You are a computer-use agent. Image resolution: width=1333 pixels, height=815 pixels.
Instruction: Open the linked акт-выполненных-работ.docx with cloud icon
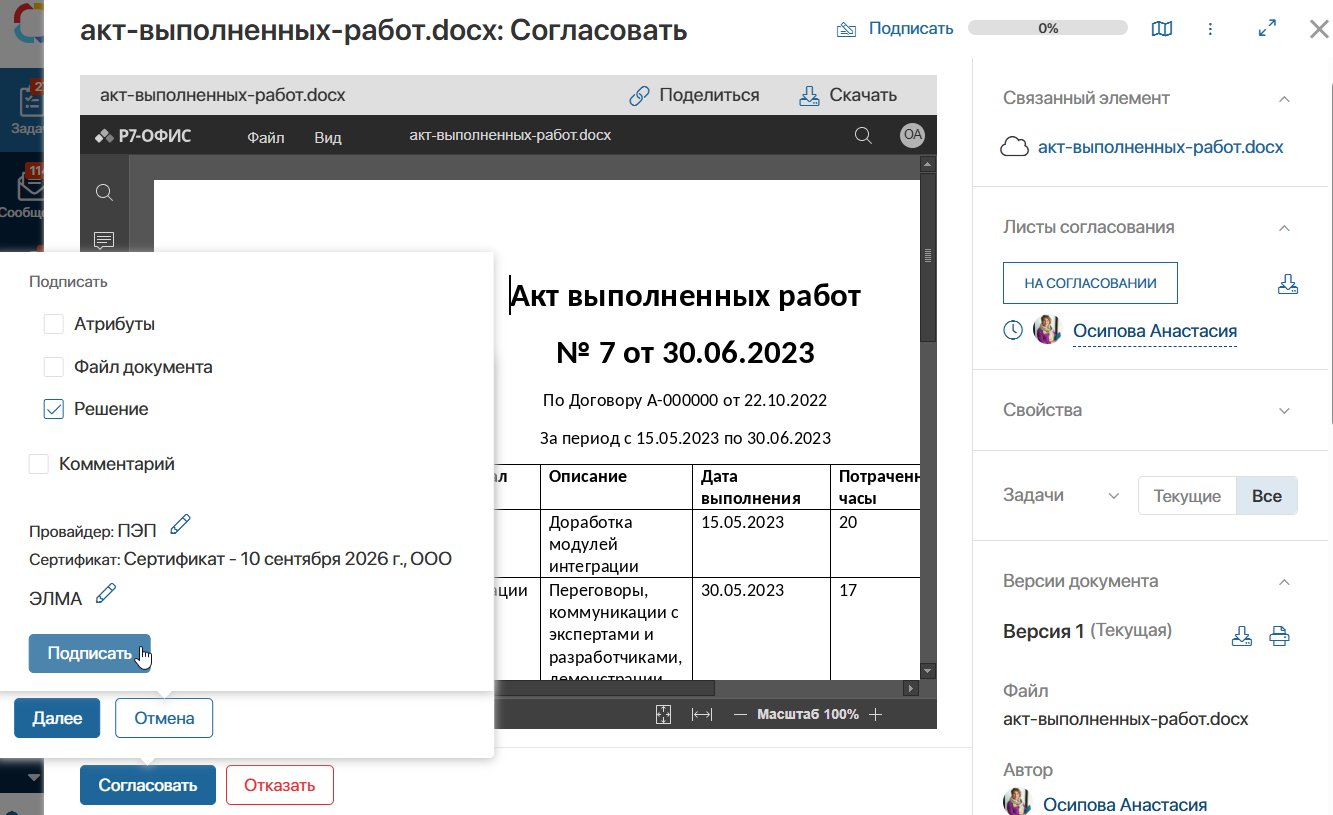click(x=1142, y=147)
